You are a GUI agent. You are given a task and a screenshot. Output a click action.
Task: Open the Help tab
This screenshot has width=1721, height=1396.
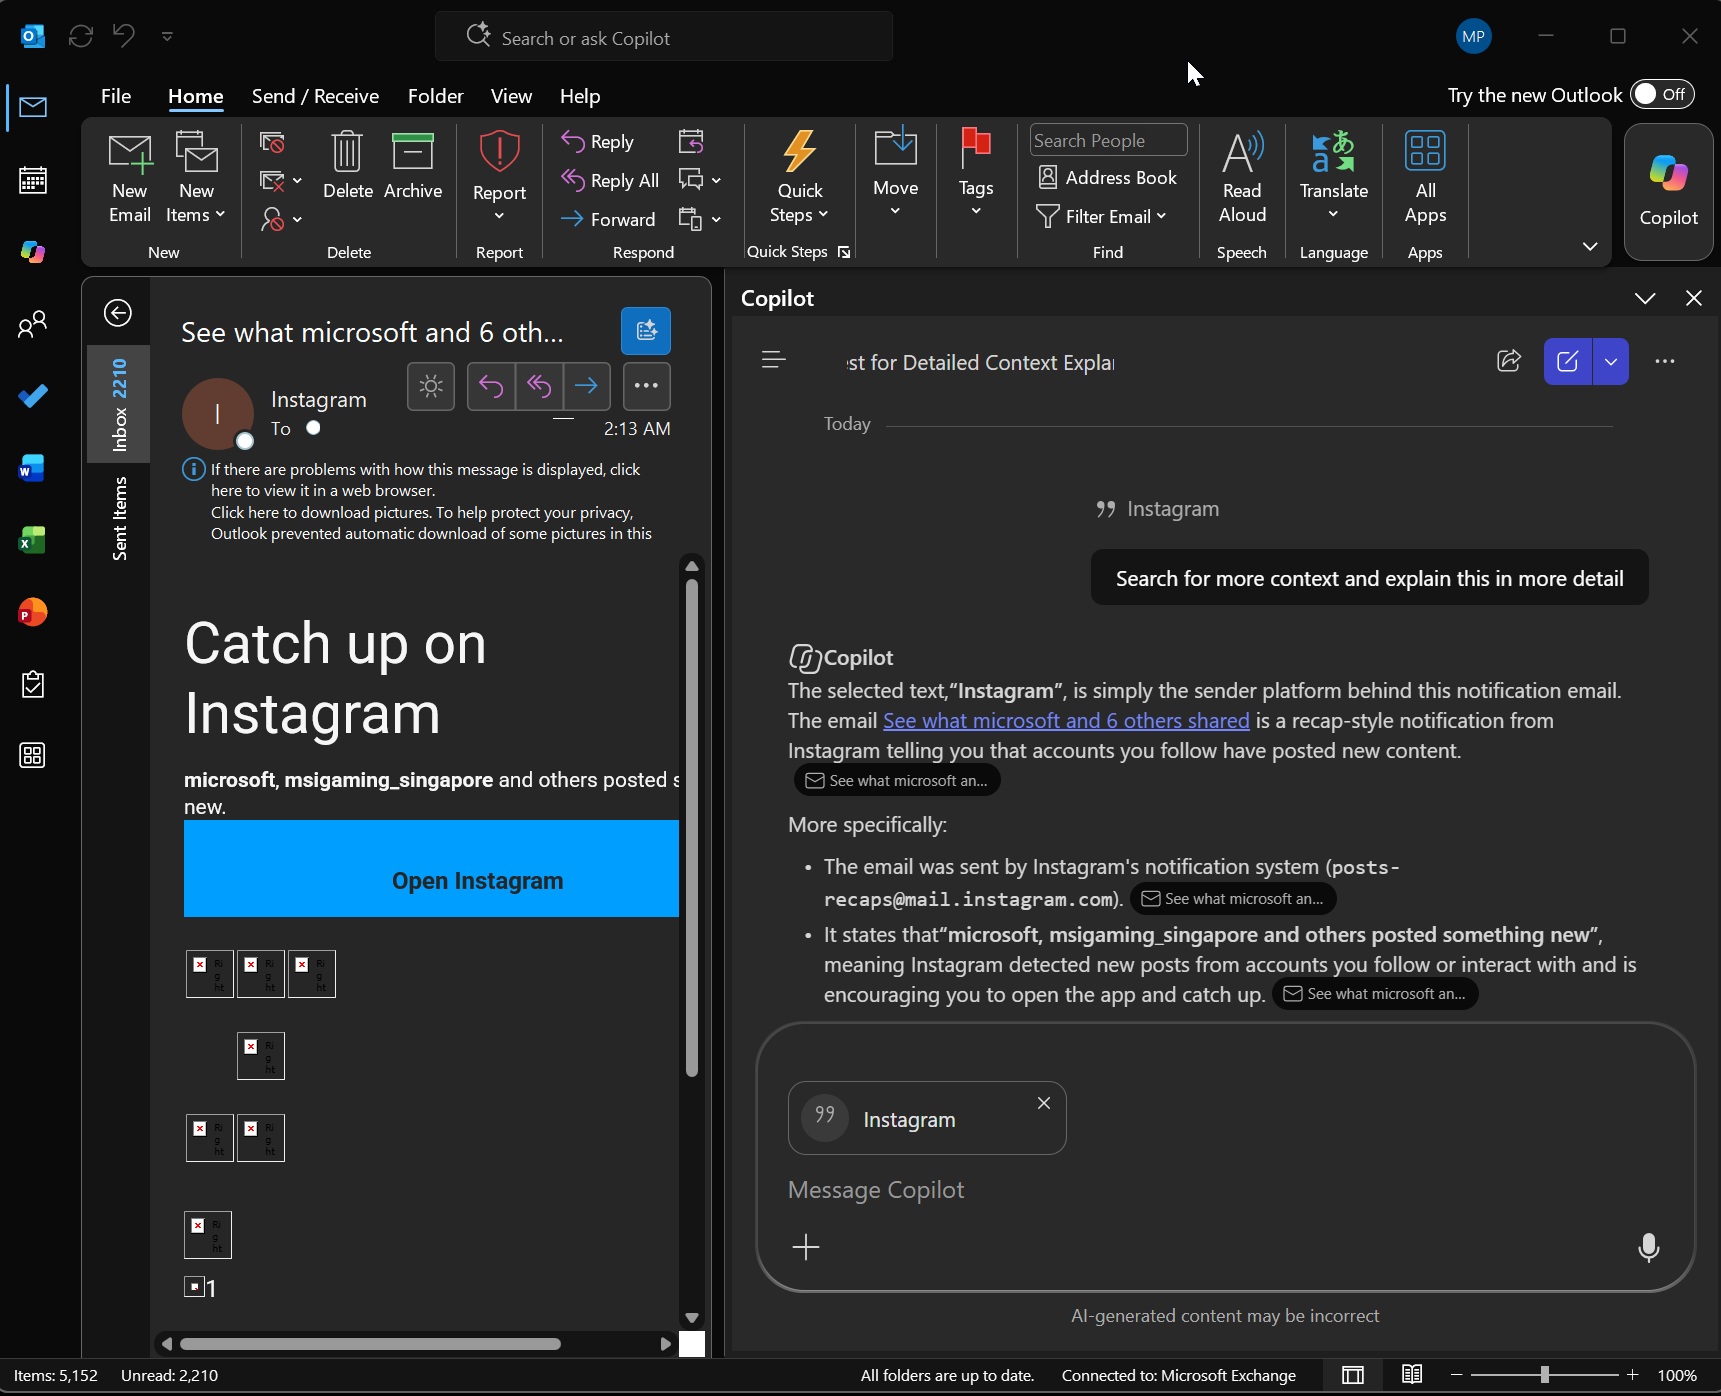tap(580, 96)
